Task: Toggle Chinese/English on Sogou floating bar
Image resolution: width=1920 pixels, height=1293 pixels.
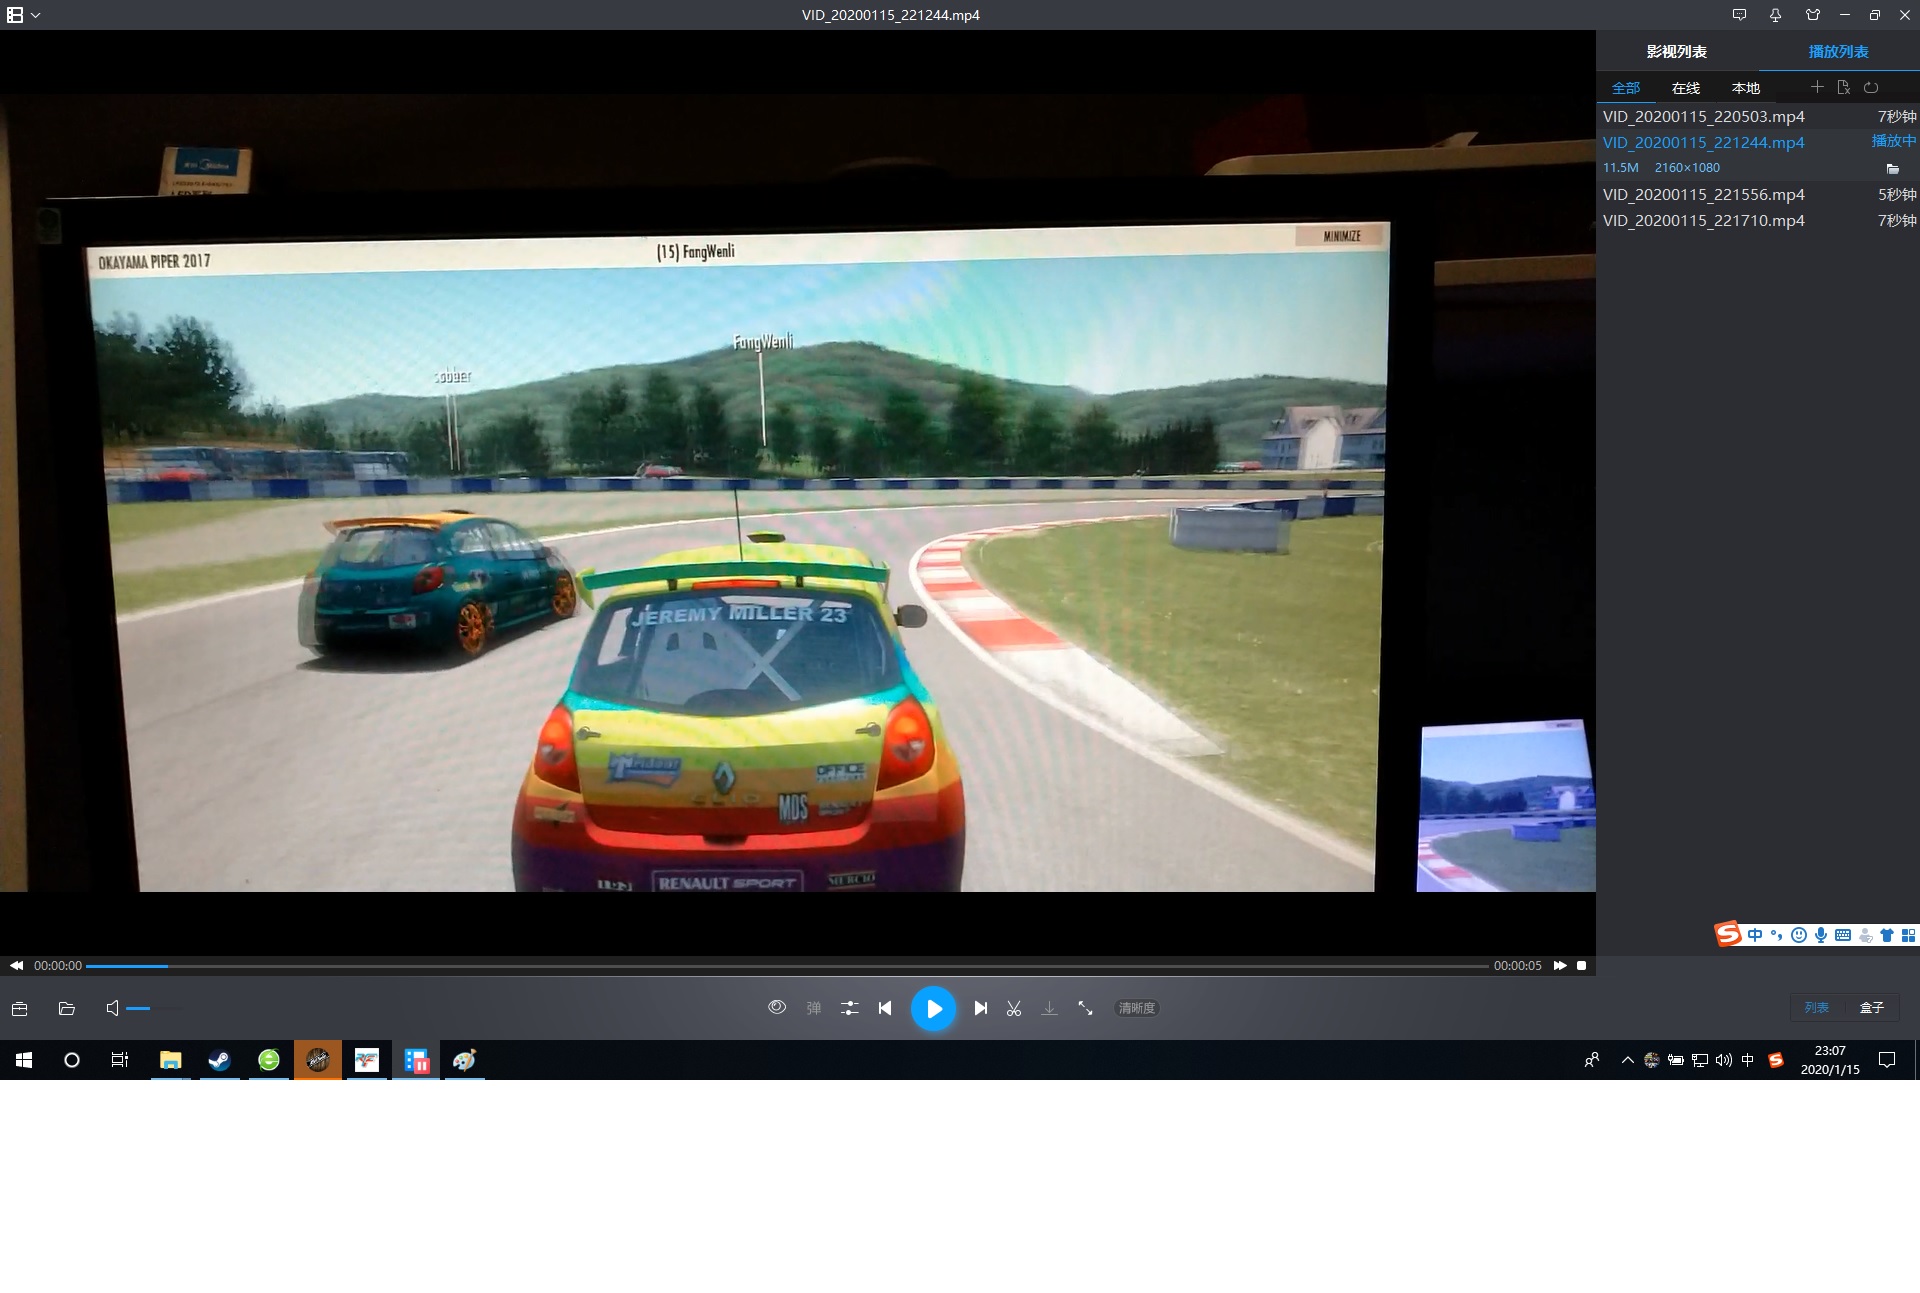Action: coord(1754,935)
